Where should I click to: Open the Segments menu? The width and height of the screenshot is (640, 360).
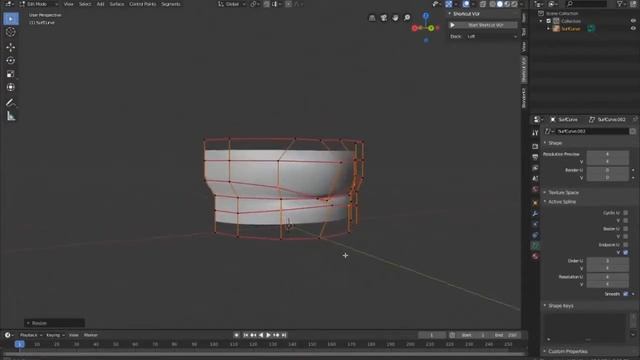coord(171,4)
